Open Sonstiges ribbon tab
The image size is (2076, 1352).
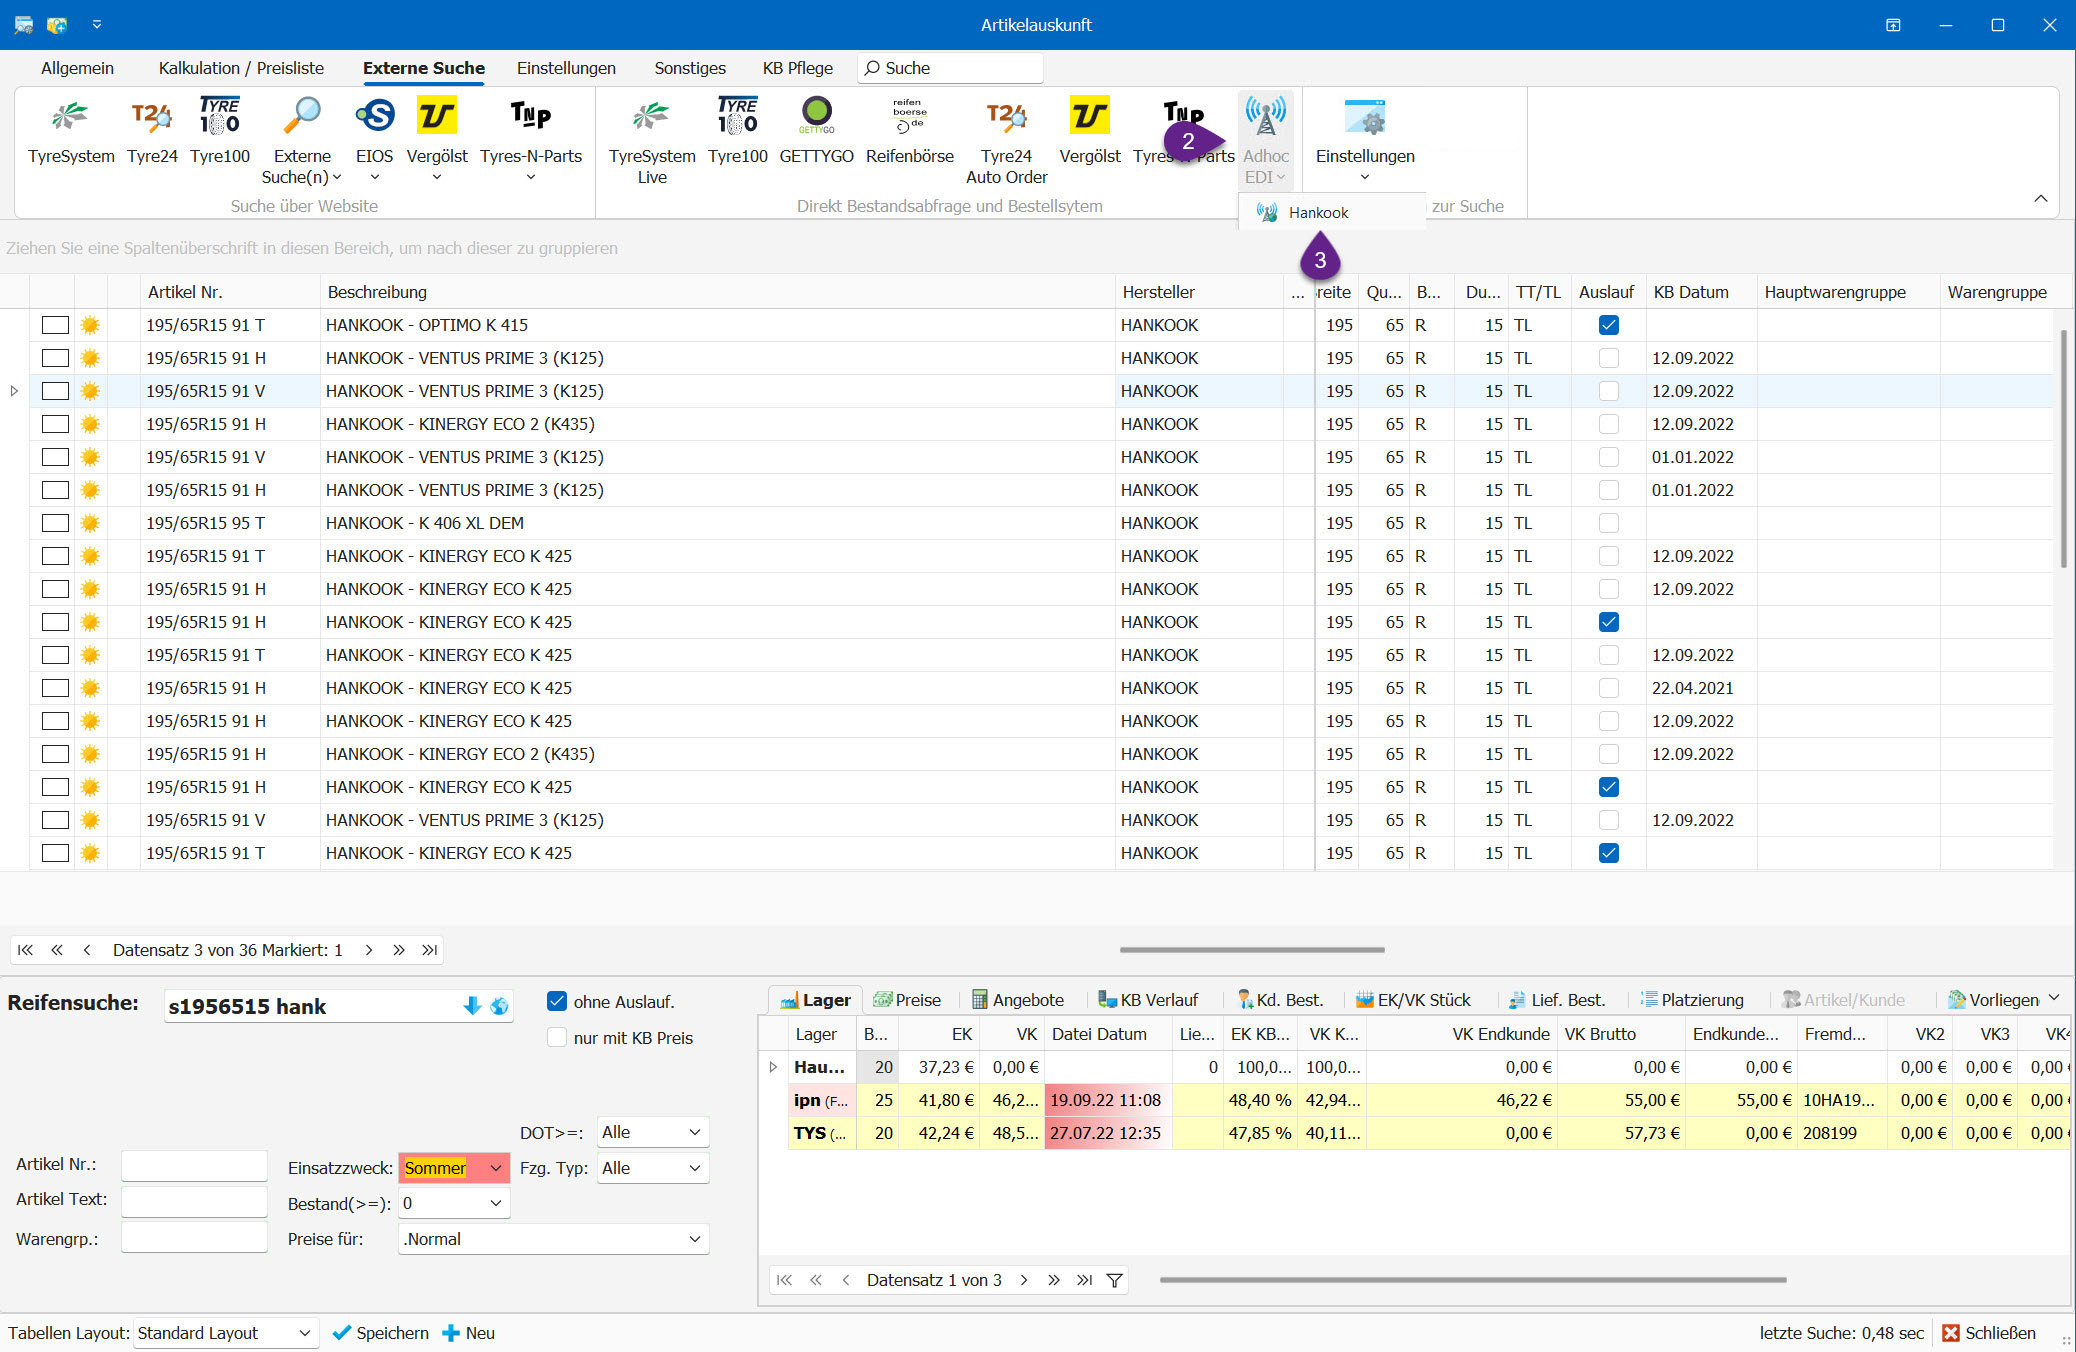690,68
